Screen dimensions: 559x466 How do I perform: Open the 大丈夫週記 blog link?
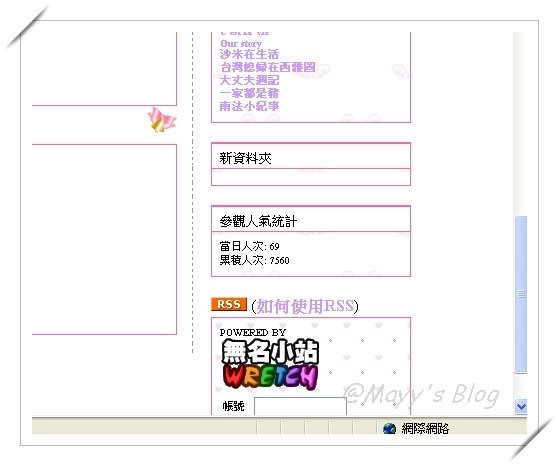[249, 80]
